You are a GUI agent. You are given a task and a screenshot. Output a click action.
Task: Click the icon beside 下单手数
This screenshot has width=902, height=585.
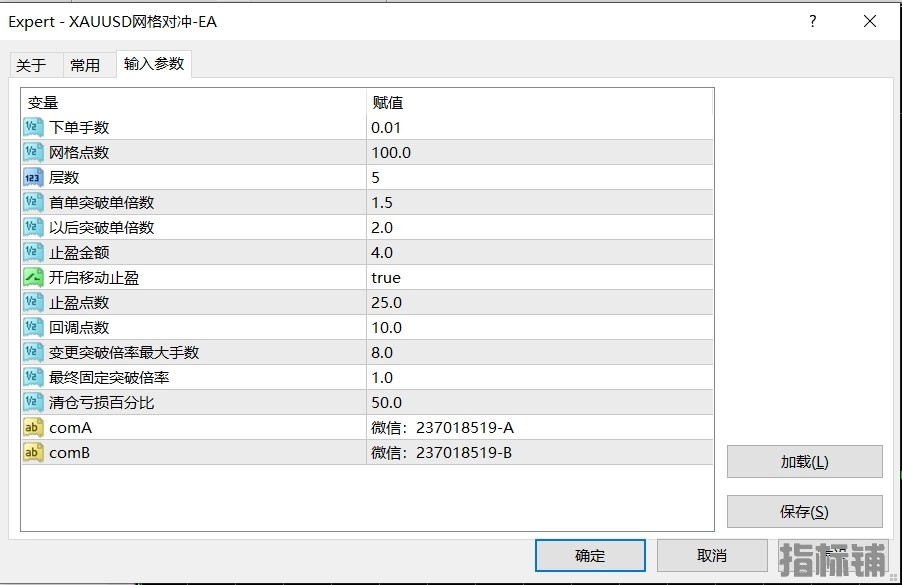pyautogui.click(x=33, y=127)
